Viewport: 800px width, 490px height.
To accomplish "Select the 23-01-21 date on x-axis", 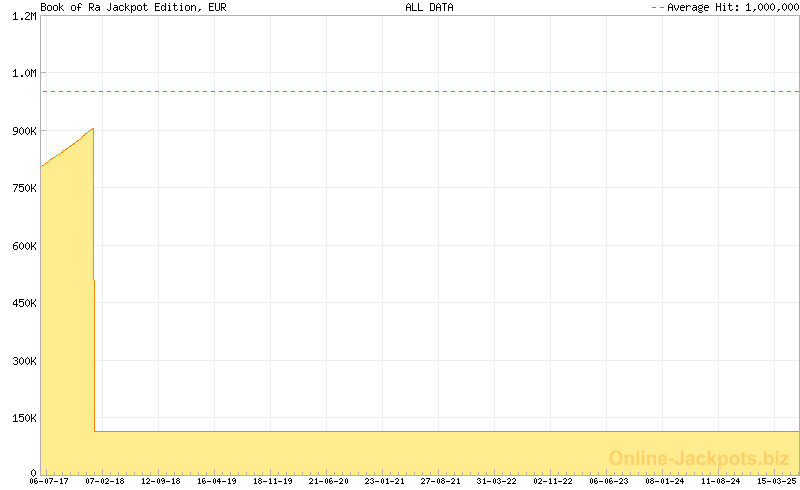I will click(x=385, y=481).
